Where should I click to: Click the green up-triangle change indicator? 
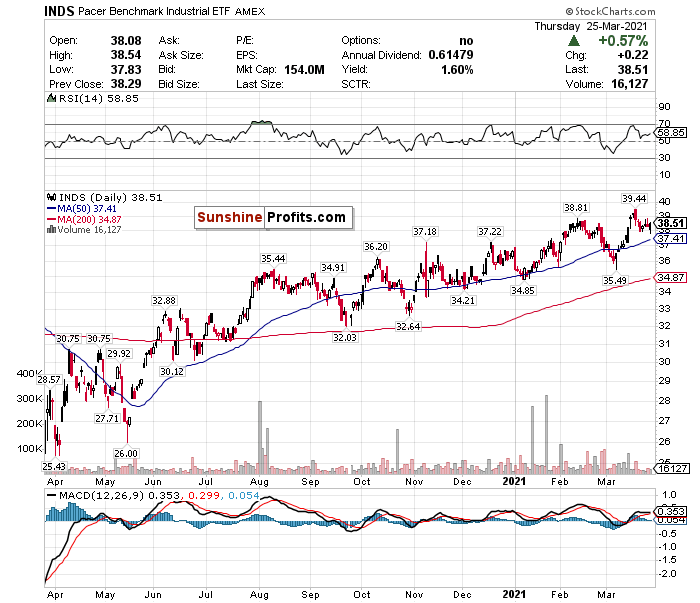(574, 41)
